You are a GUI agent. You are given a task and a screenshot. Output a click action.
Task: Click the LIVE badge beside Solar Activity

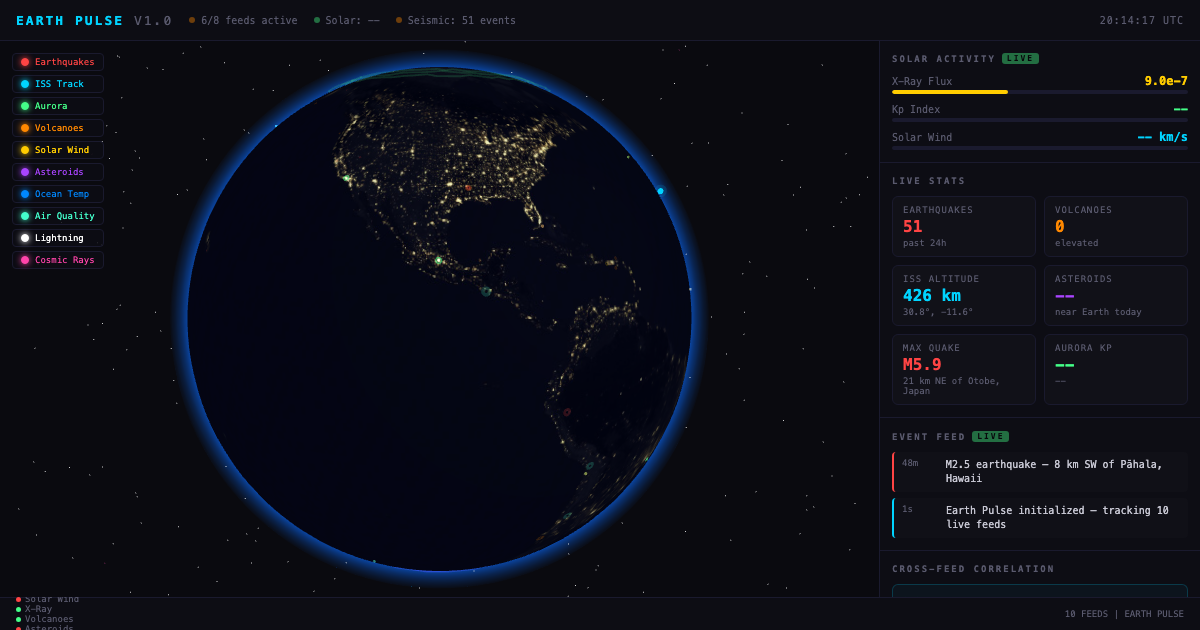tap(1020, 58)
